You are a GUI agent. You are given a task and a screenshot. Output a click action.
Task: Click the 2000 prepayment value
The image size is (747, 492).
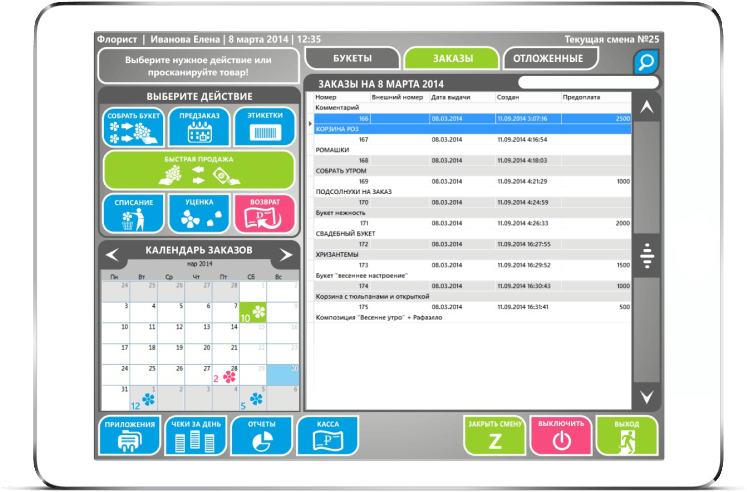tap(623, 223)
